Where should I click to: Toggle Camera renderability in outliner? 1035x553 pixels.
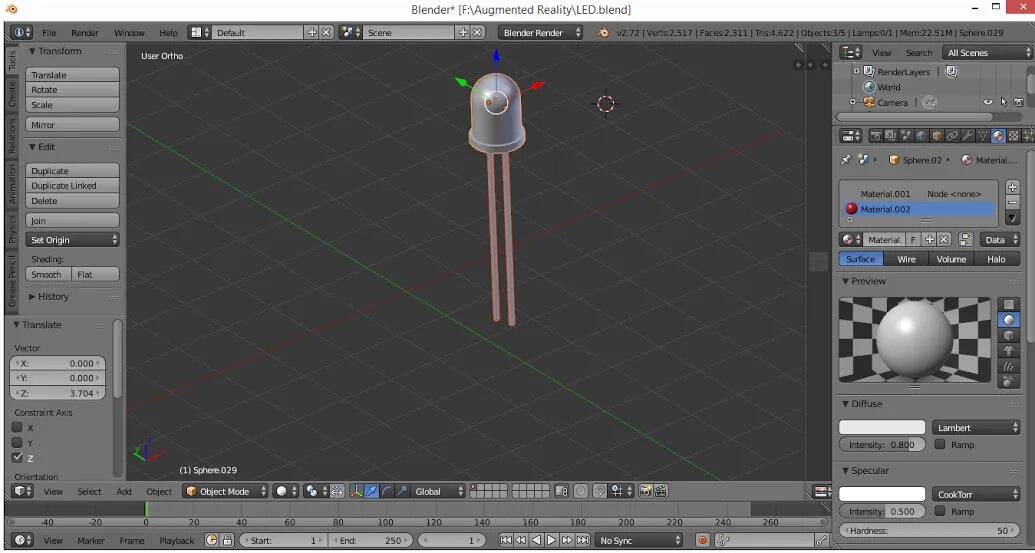(x=1018, y=102)
